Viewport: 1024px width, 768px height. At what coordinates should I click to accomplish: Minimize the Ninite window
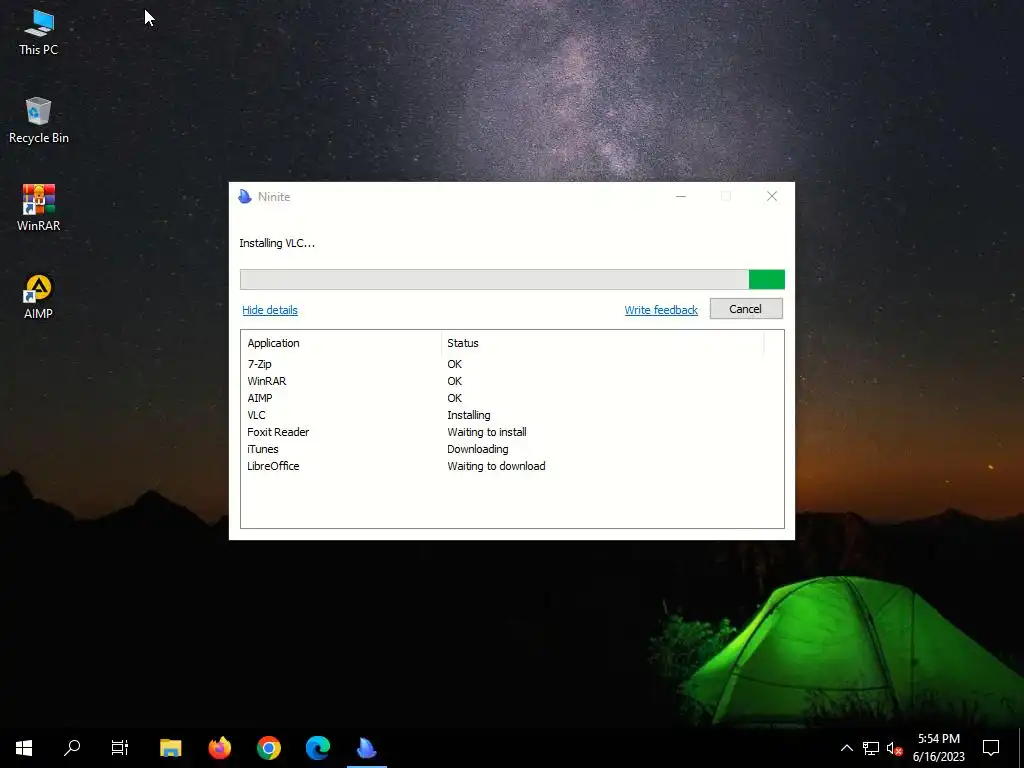coord(680,196)
